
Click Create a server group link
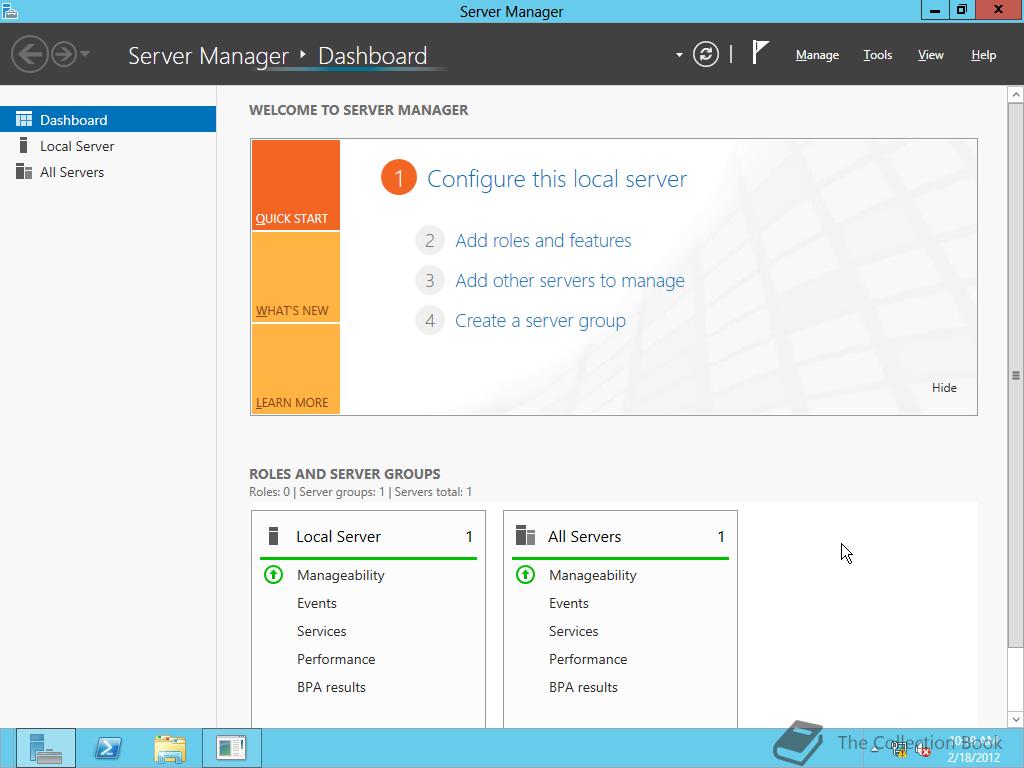tap(540, 321)
